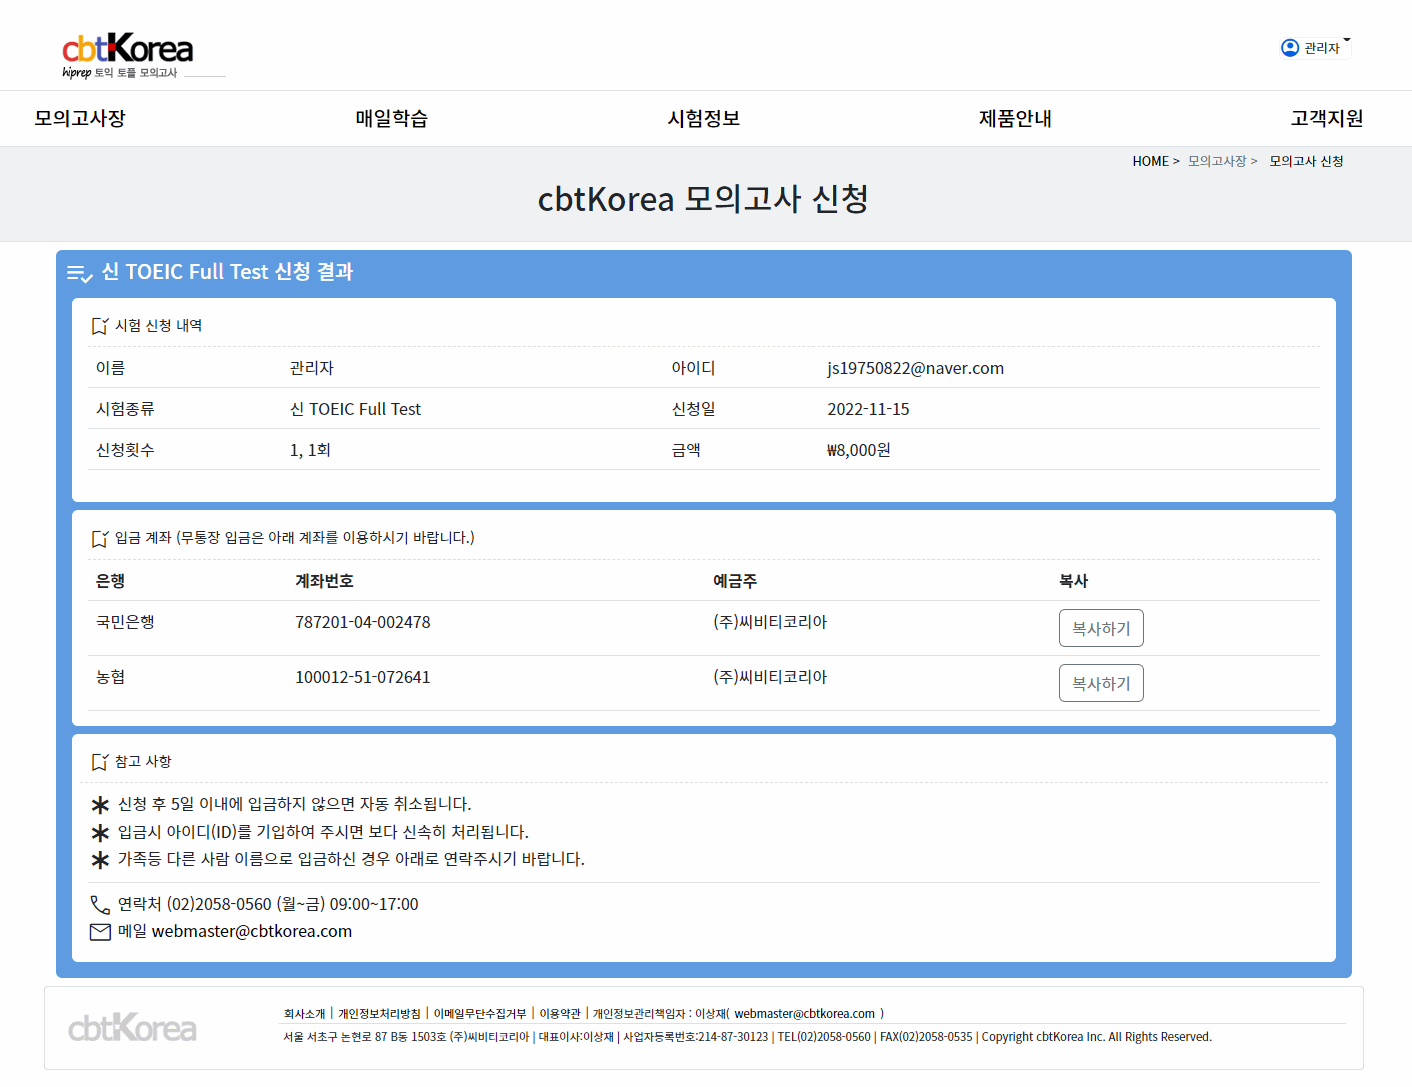Click the 이름 value 관리자
The width and height of the screenshot is (1412, 1087).
(x=312, y=368)
